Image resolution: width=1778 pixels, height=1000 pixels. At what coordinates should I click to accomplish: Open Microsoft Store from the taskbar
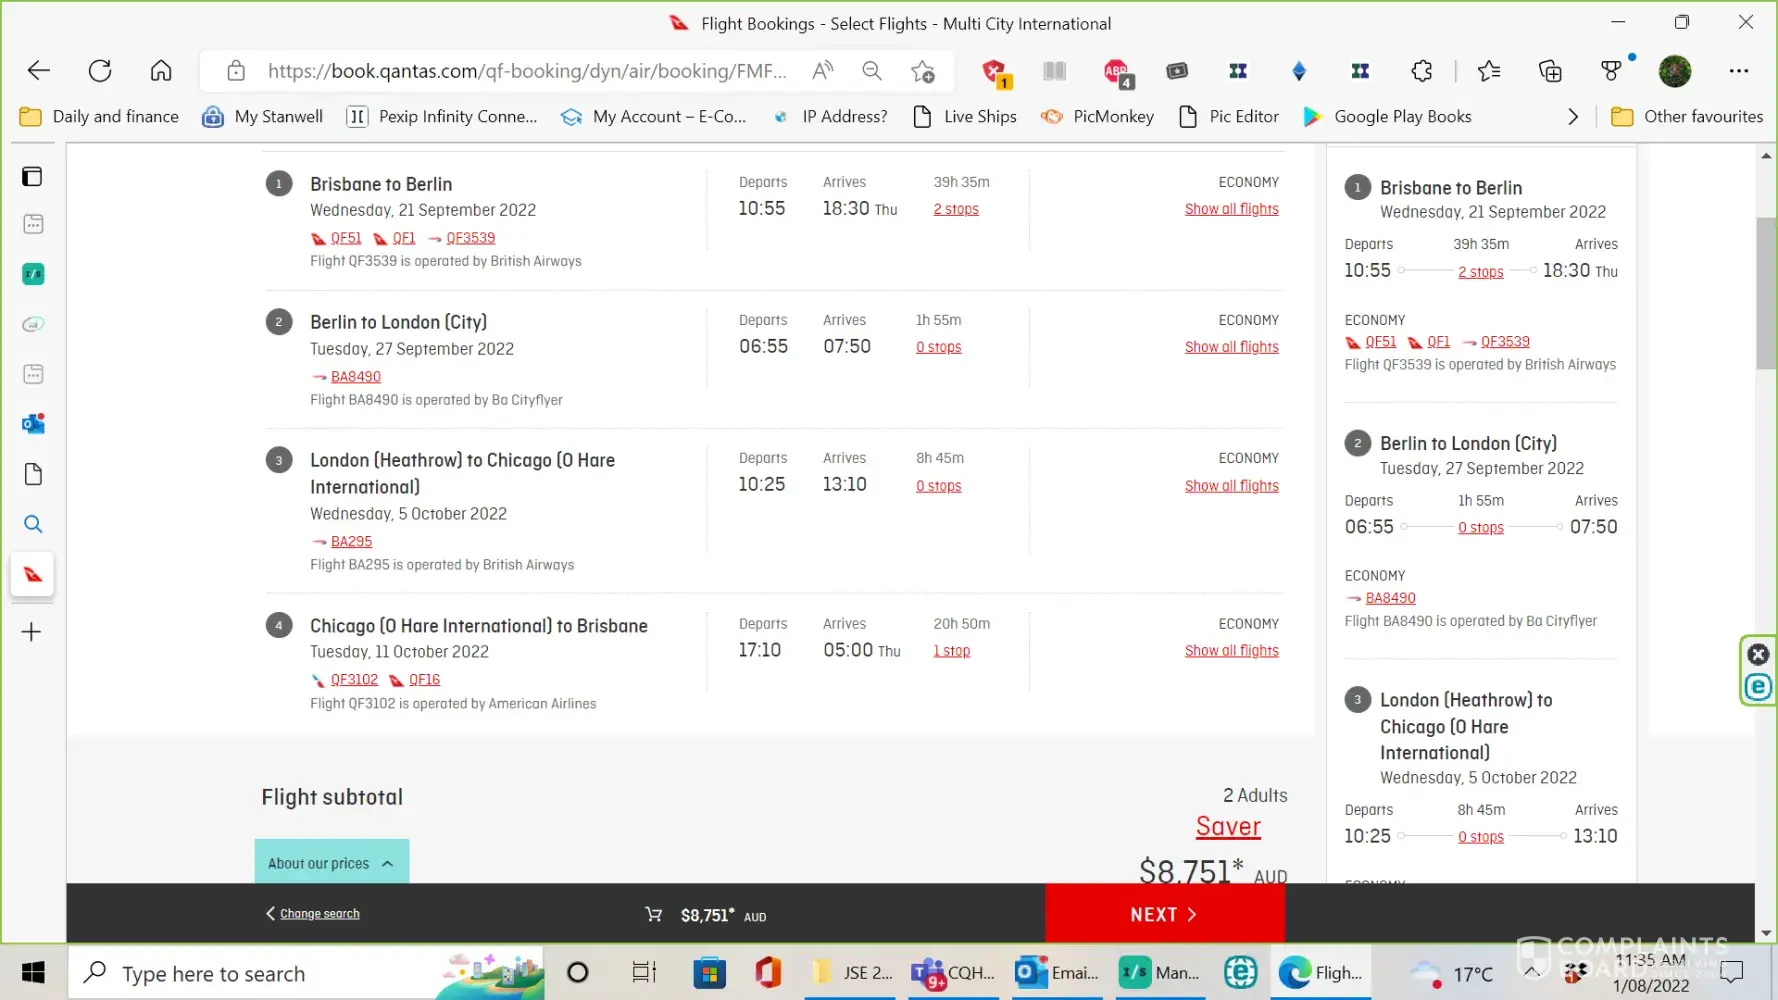coord(709,973)
